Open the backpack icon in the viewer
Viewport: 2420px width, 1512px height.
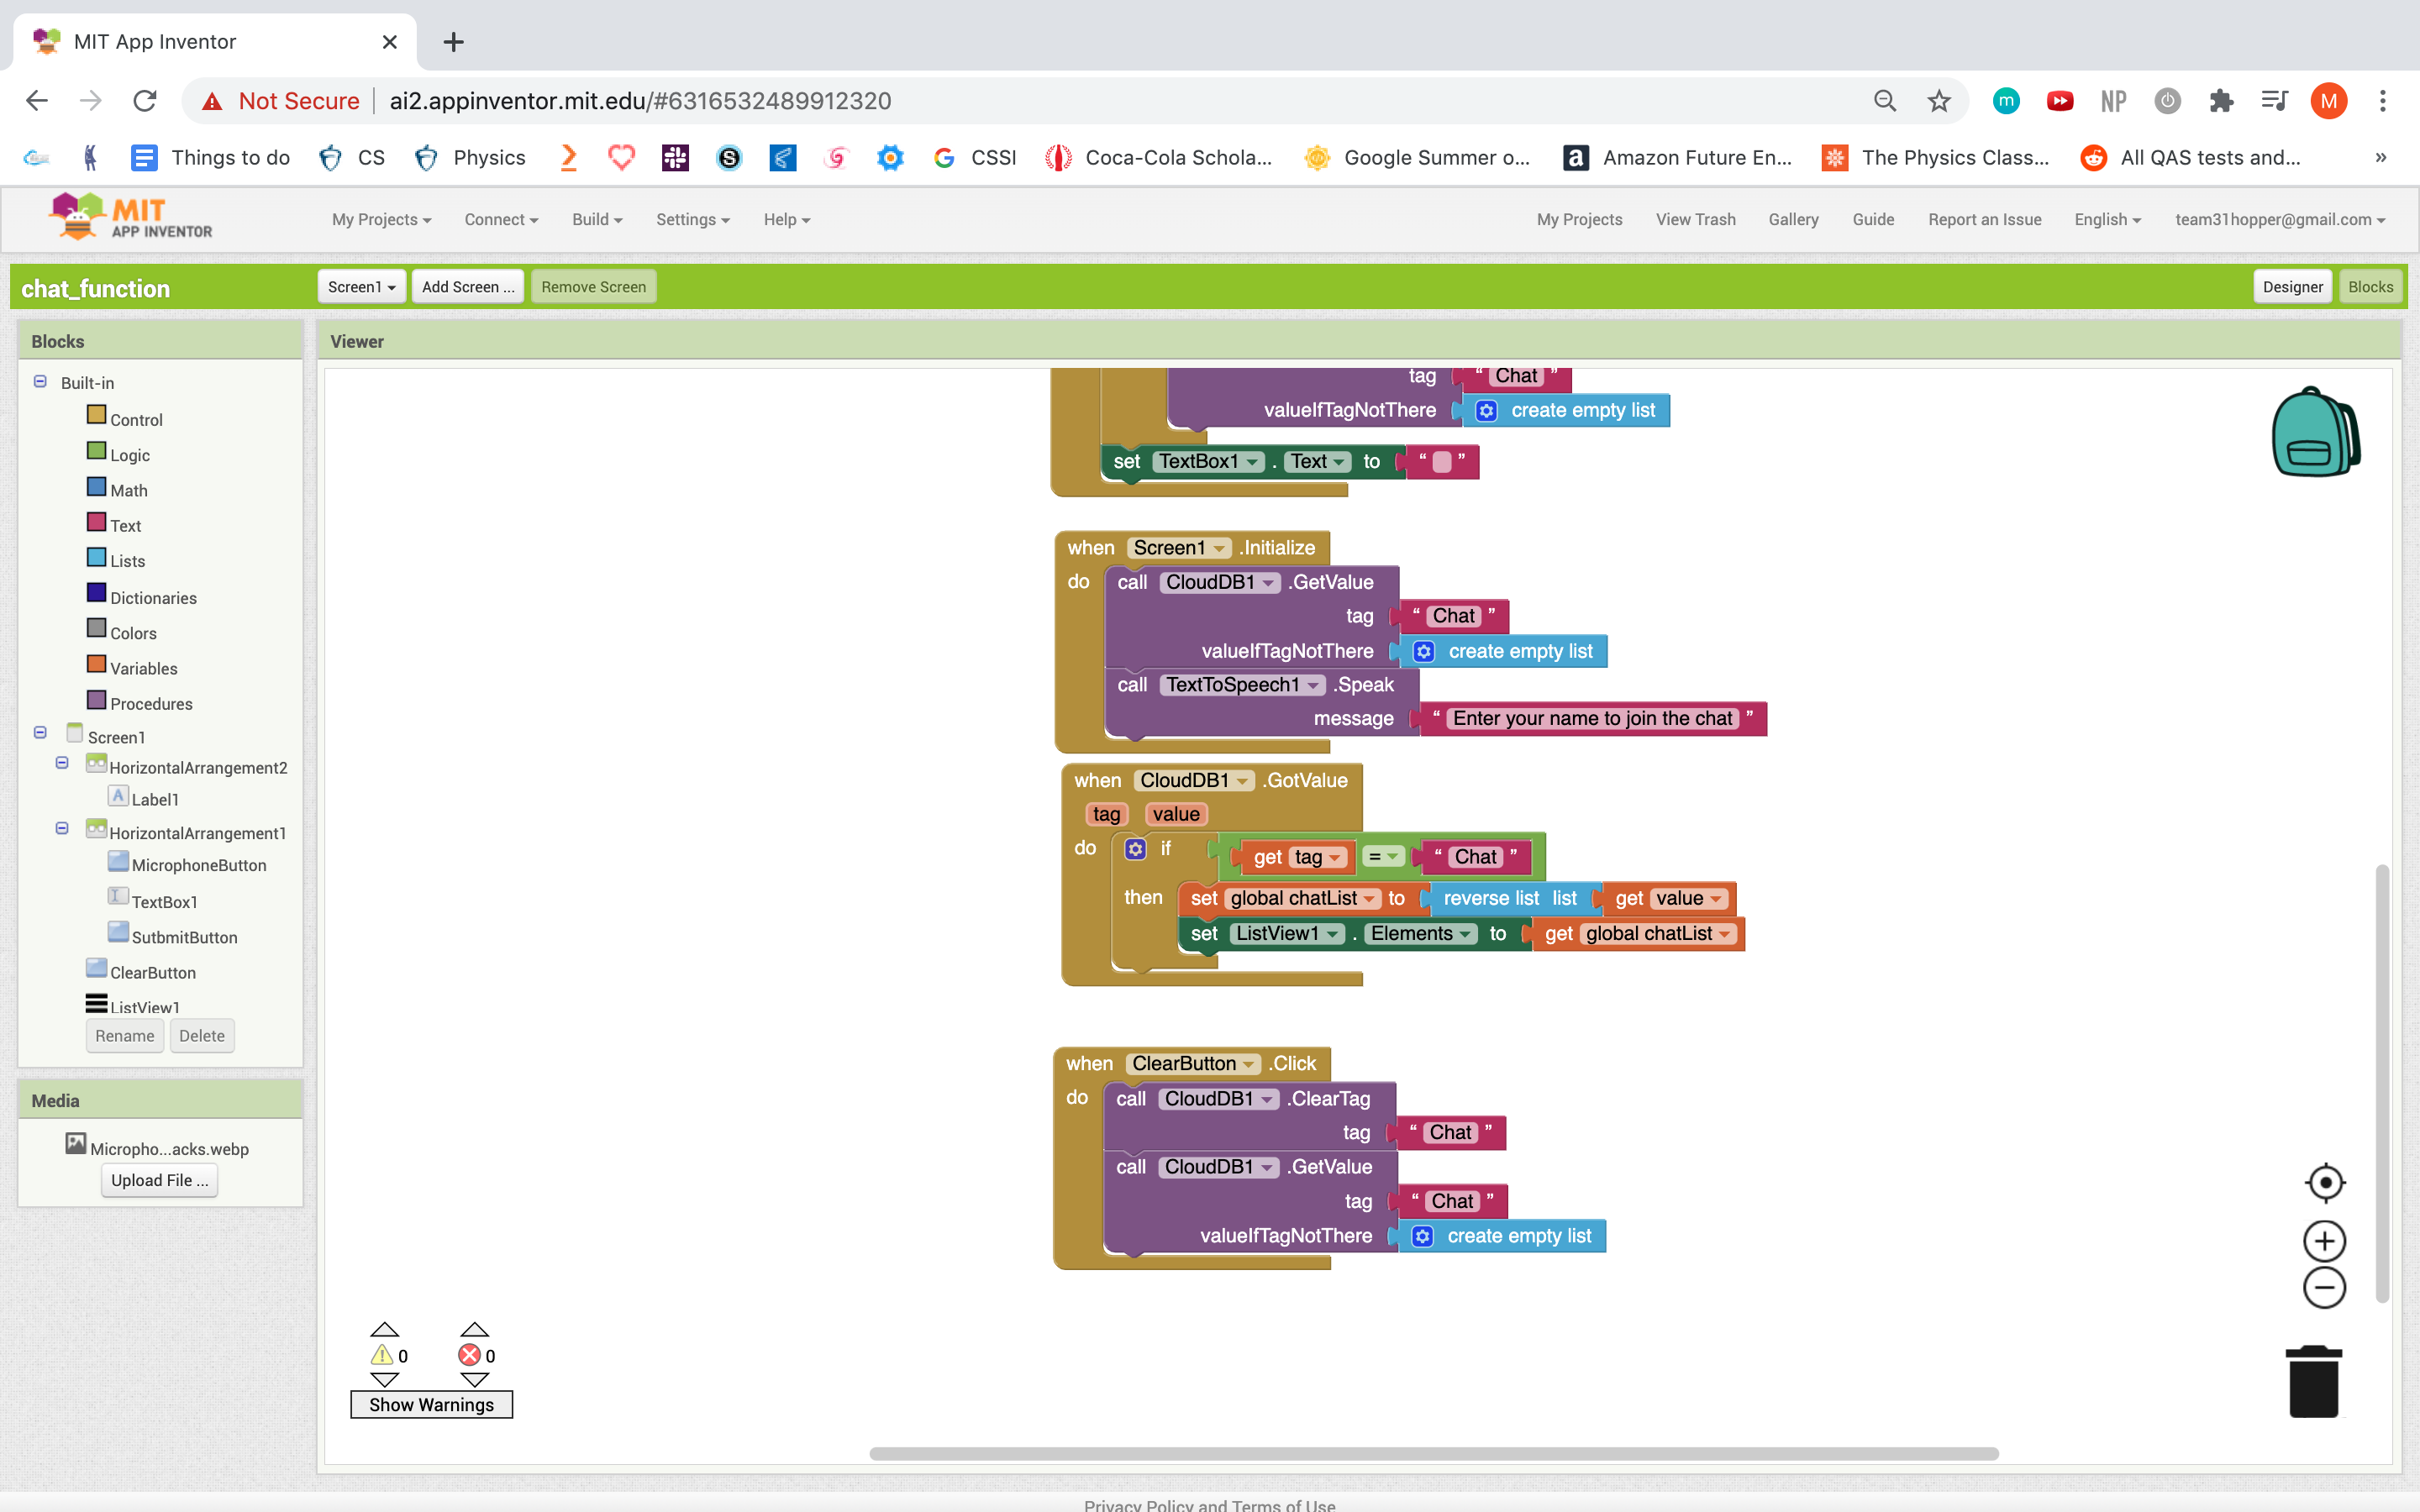[2315, 432]
